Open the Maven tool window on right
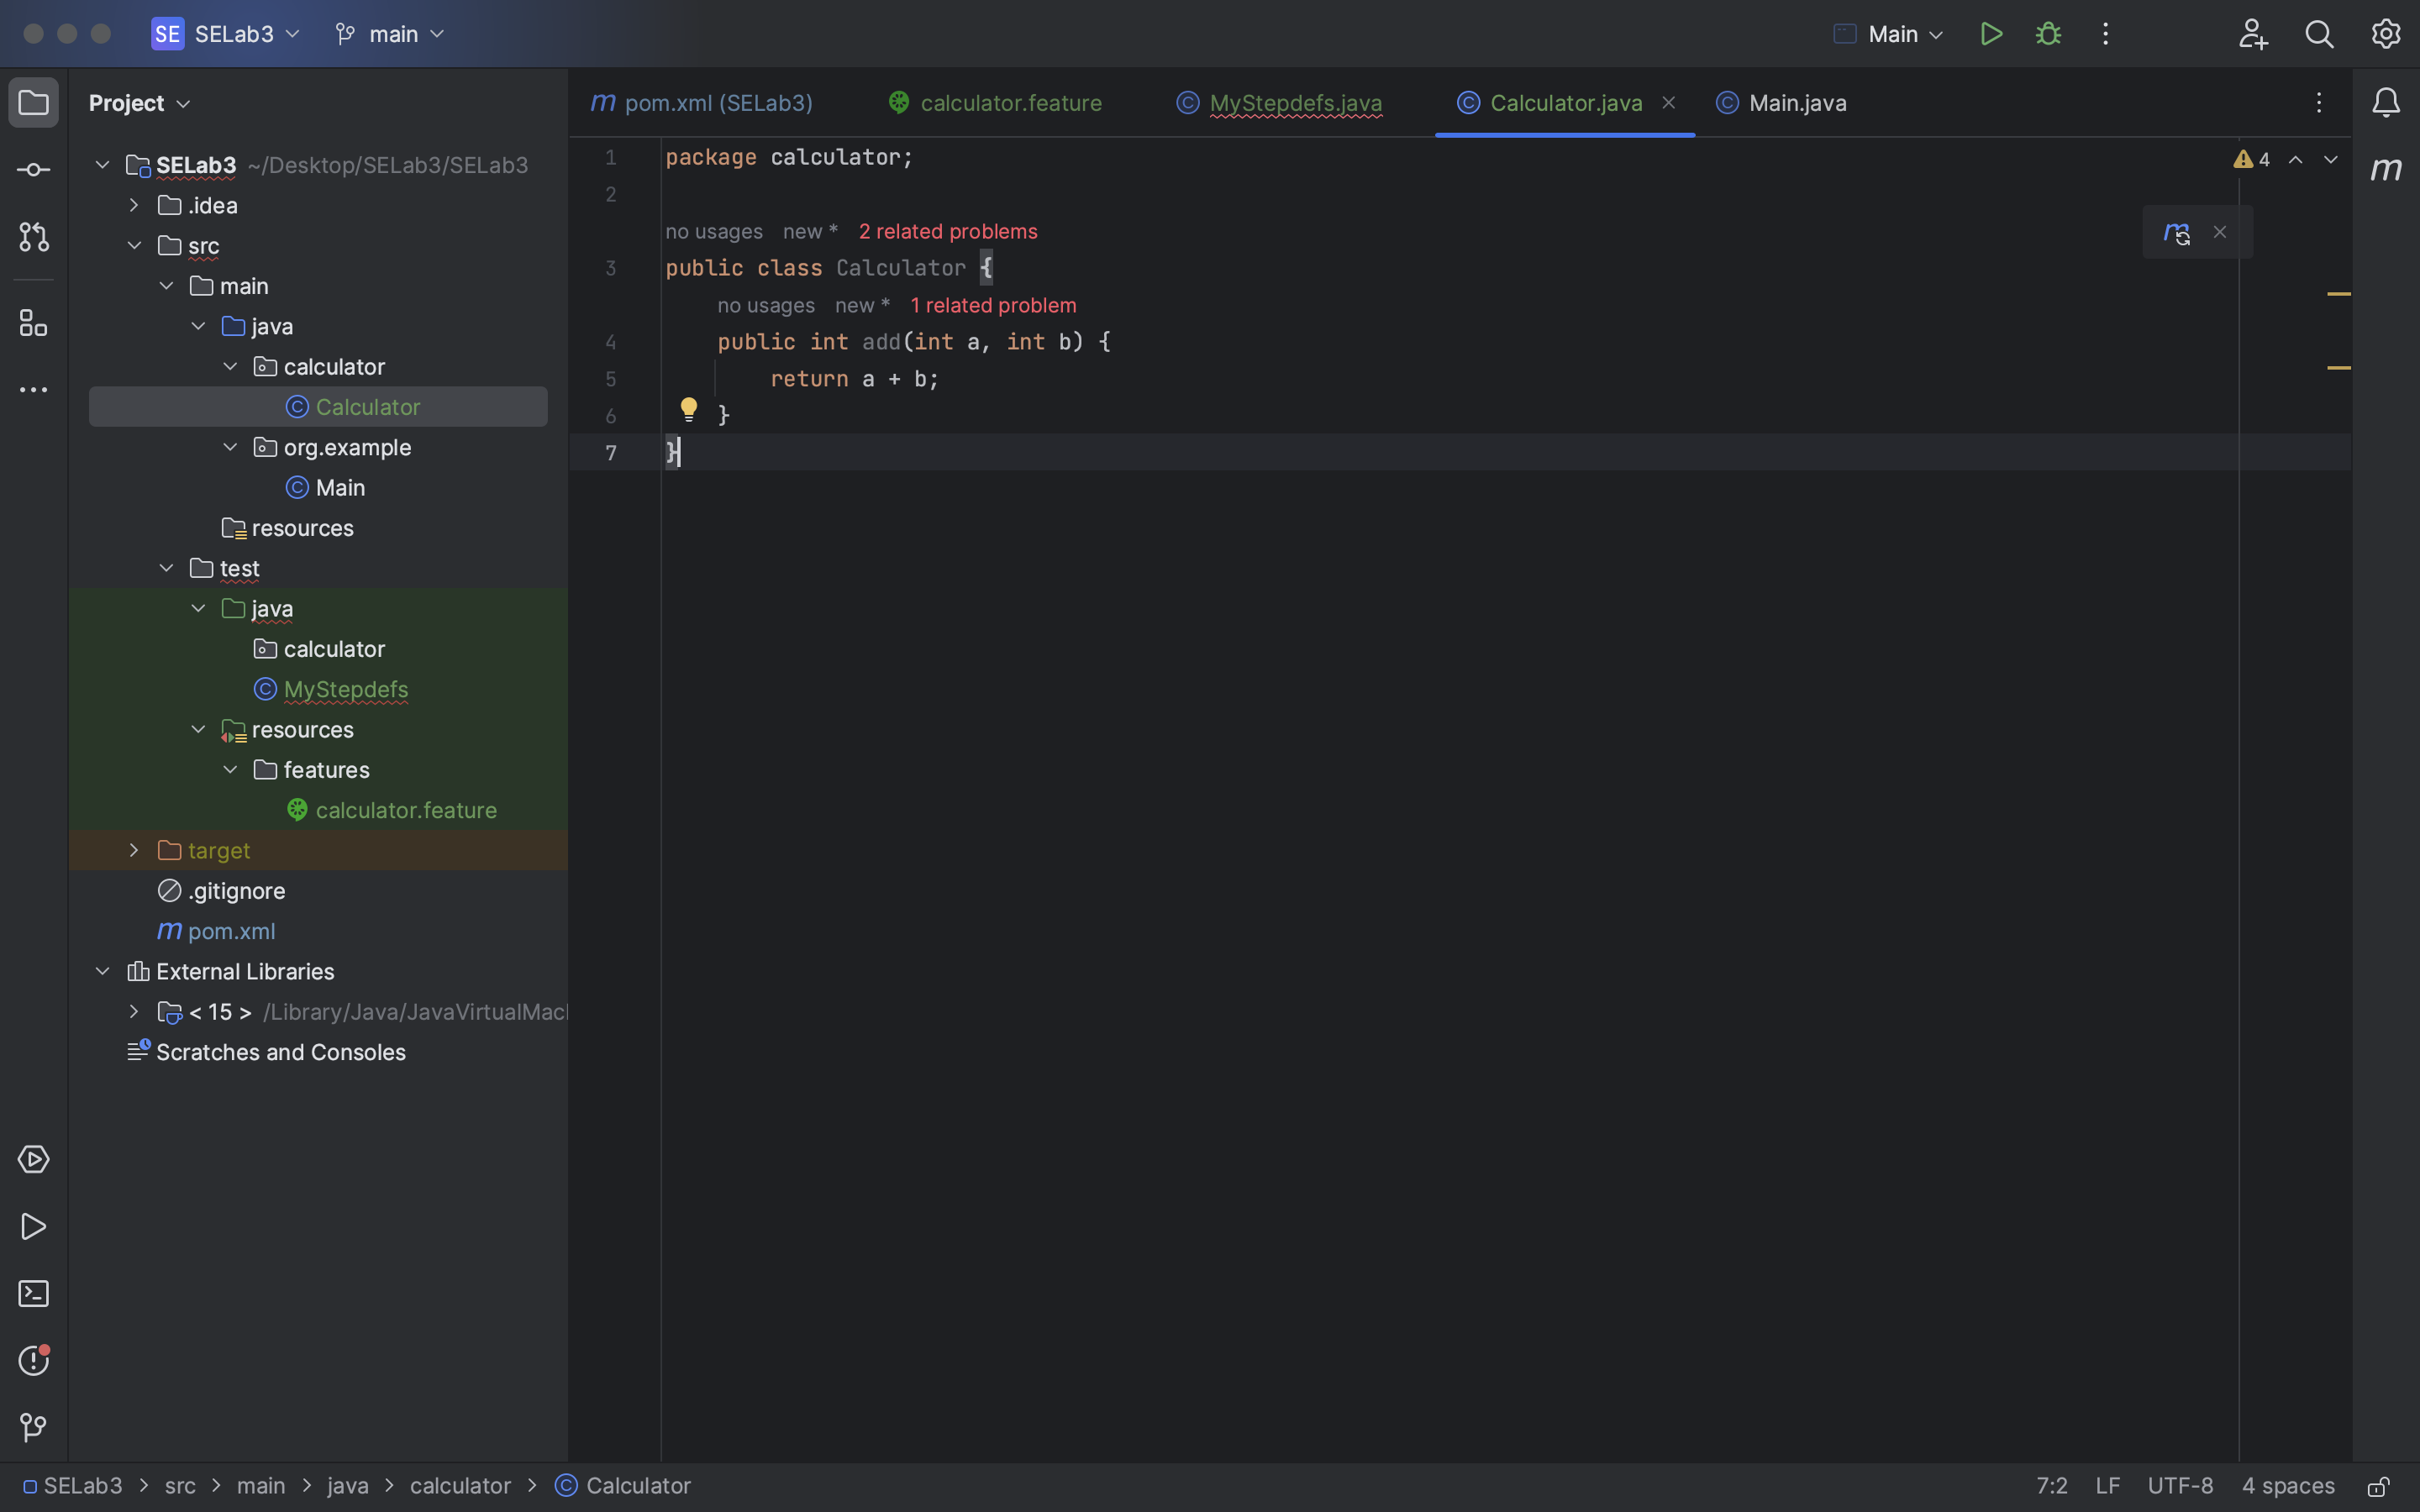Image resolution: width=2420 pixels, height=1512 pixels. [x=2386, y=169]
